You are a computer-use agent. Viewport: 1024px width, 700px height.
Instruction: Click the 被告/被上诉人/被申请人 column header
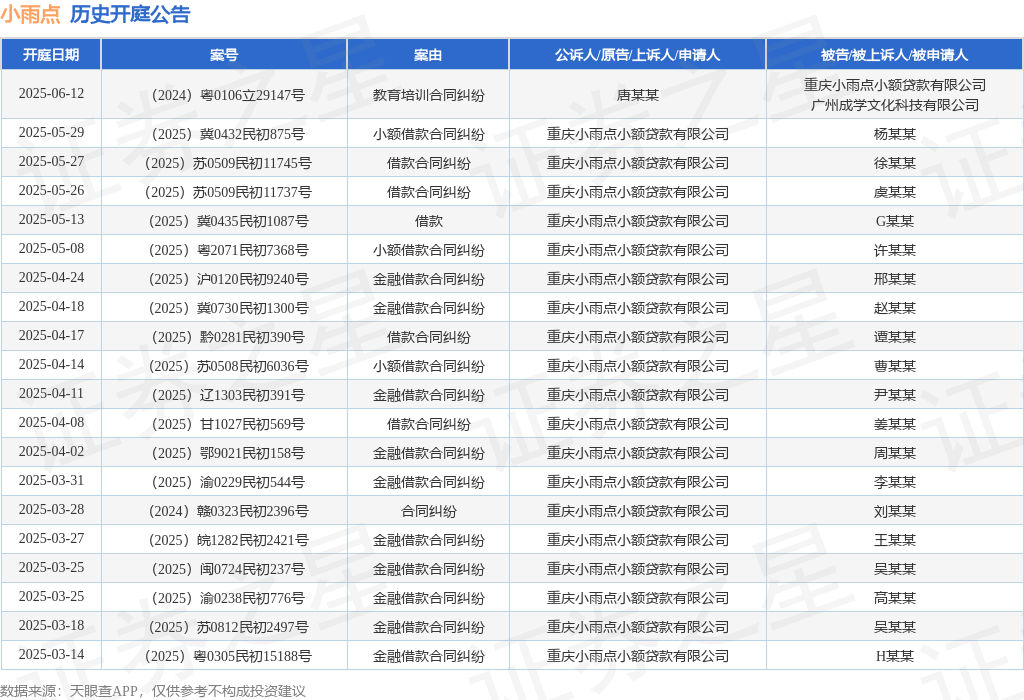pos(895,55)
